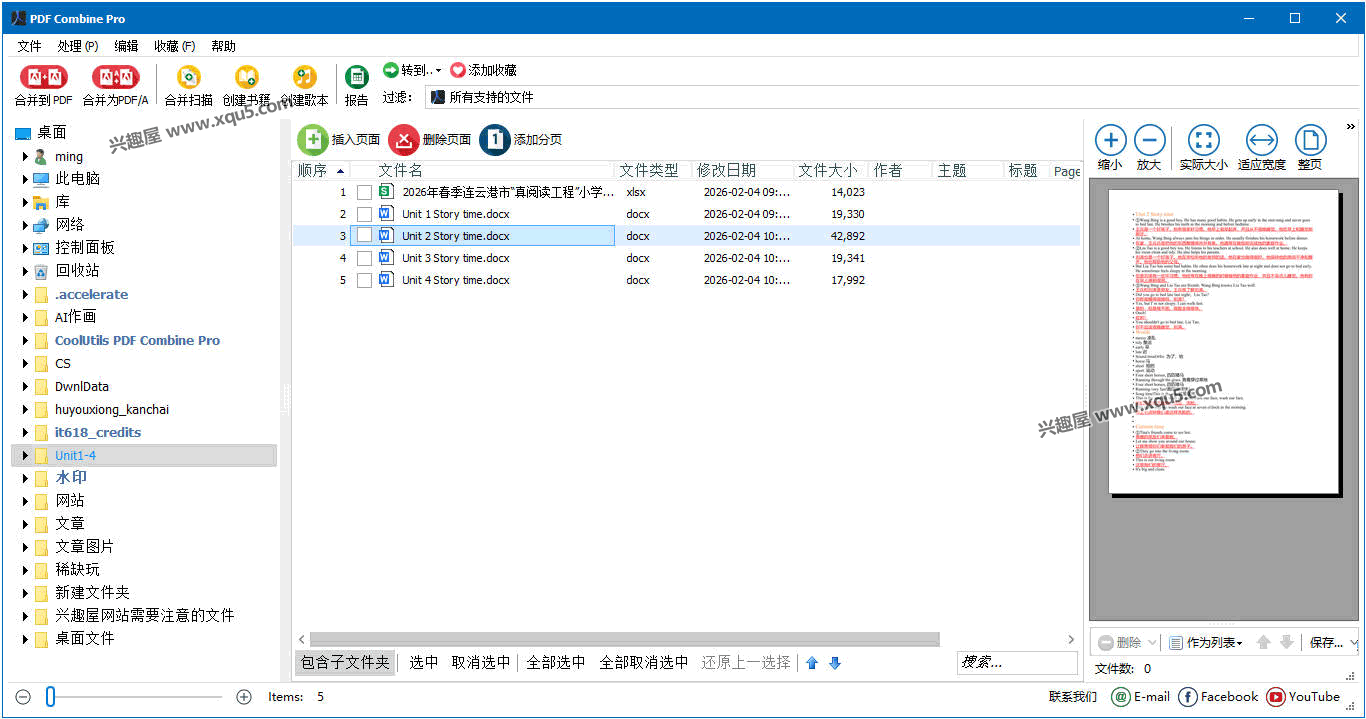Click the zoom-in plus icon in status bar
The height and width of the screenshot is (719, 1366).
click(x=244, y=697)
